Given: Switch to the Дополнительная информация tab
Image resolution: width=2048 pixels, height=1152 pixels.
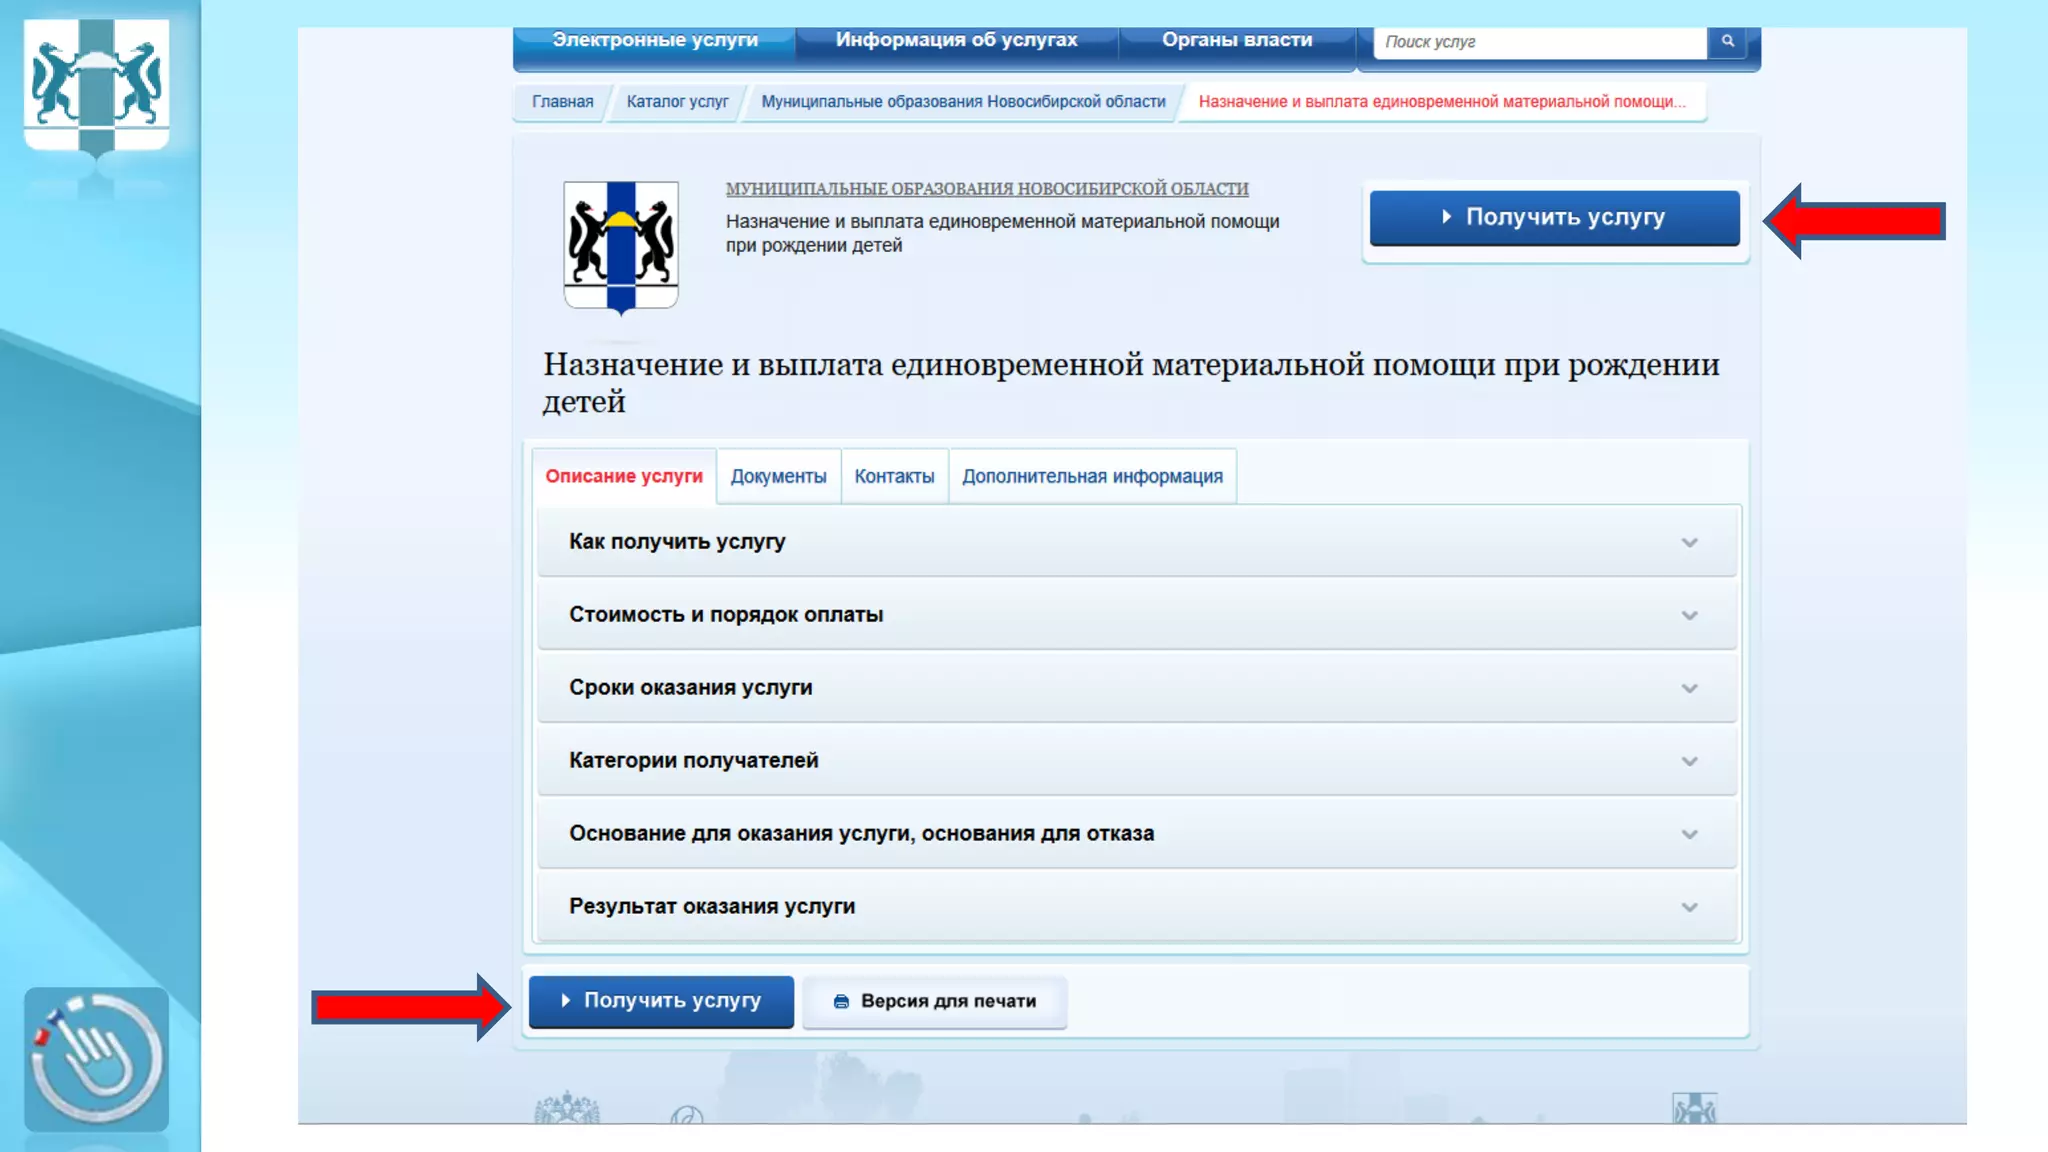Looking at the screenshot, I should [x=1092, y=476].
